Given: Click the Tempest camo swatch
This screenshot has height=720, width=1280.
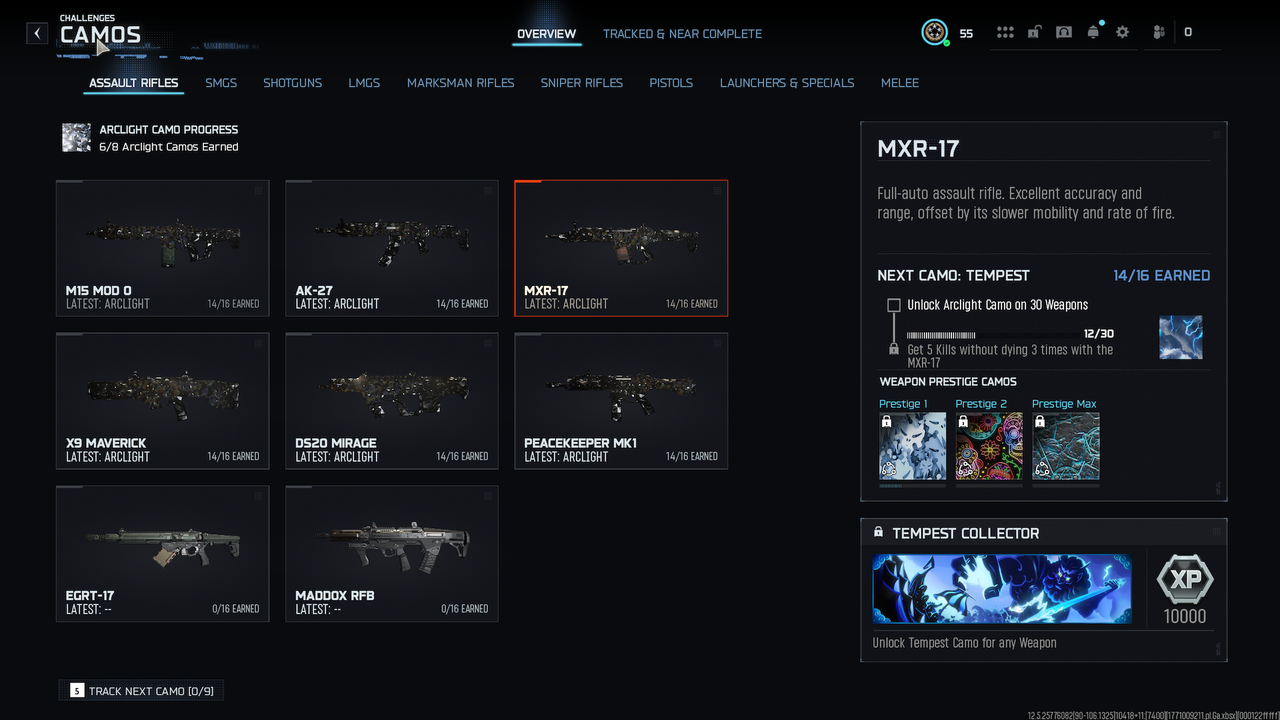Looking at the screenshot, I should [1180, 338].
